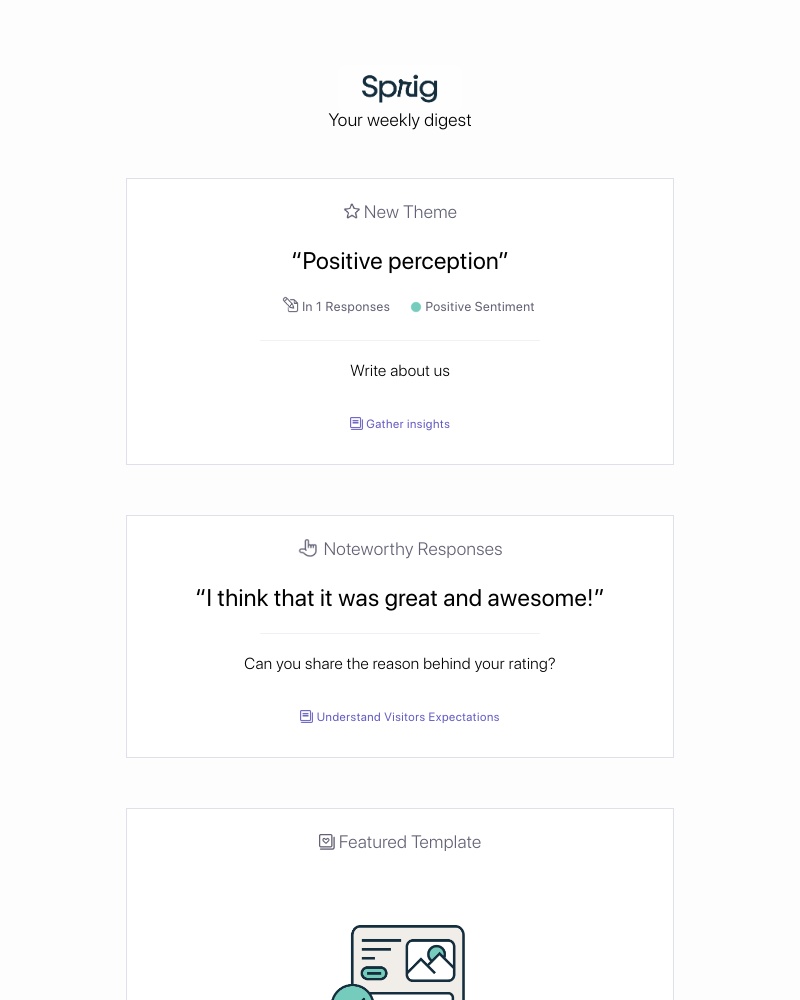Click the Positive perception theme title
The width and height of the screenshot is (800, 1000).
pyautogui.click(x=400, y=261)
